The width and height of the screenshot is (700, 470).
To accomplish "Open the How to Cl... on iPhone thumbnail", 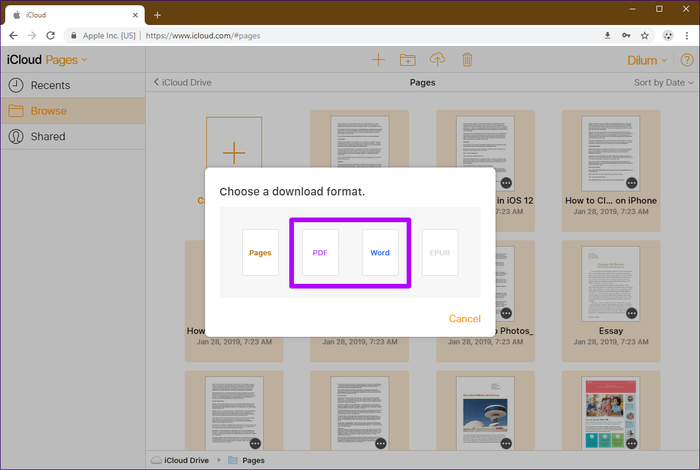I will point(611,153).
